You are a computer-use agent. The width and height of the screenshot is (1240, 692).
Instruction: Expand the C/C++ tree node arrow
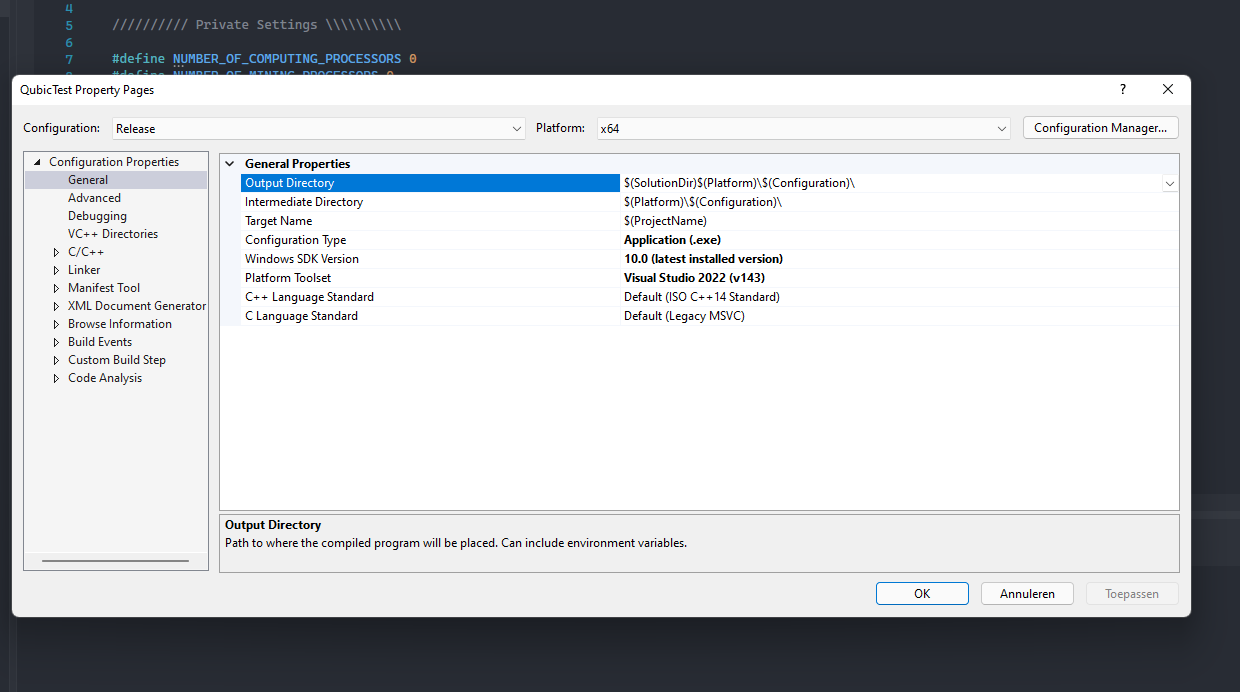pyautogui.click(x=57, y=252)
